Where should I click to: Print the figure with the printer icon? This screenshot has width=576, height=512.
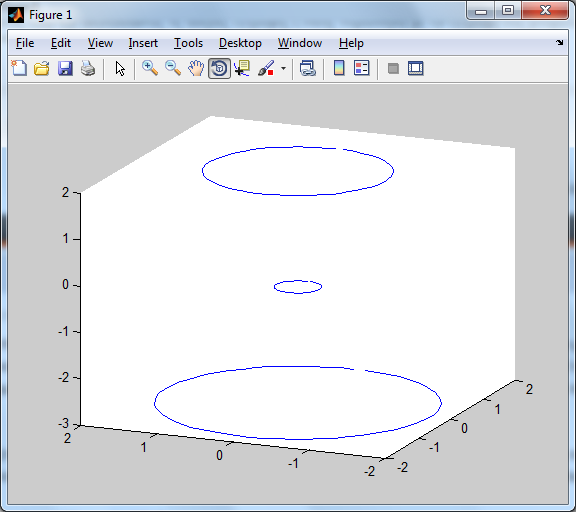tap(88, 68)
